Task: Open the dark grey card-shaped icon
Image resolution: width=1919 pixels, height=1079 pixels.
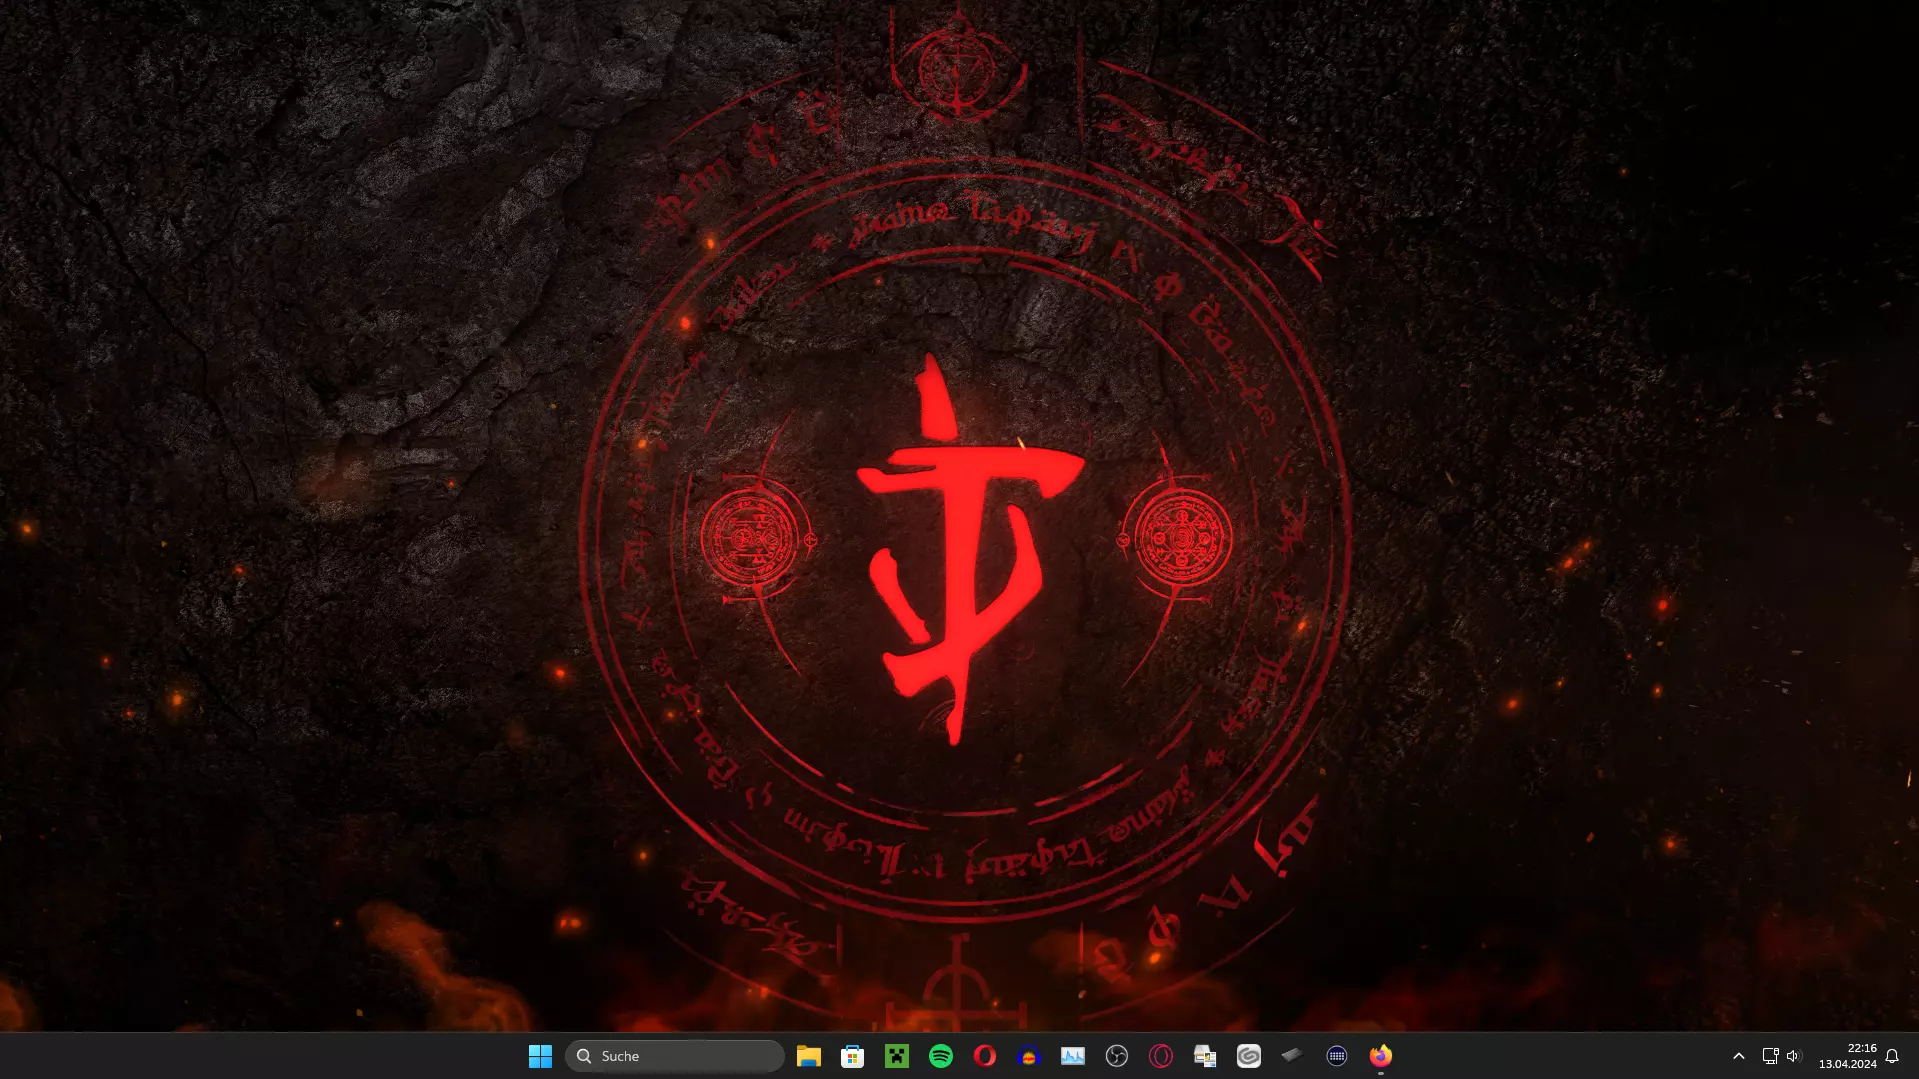Action: (x=1293, y=1055)
